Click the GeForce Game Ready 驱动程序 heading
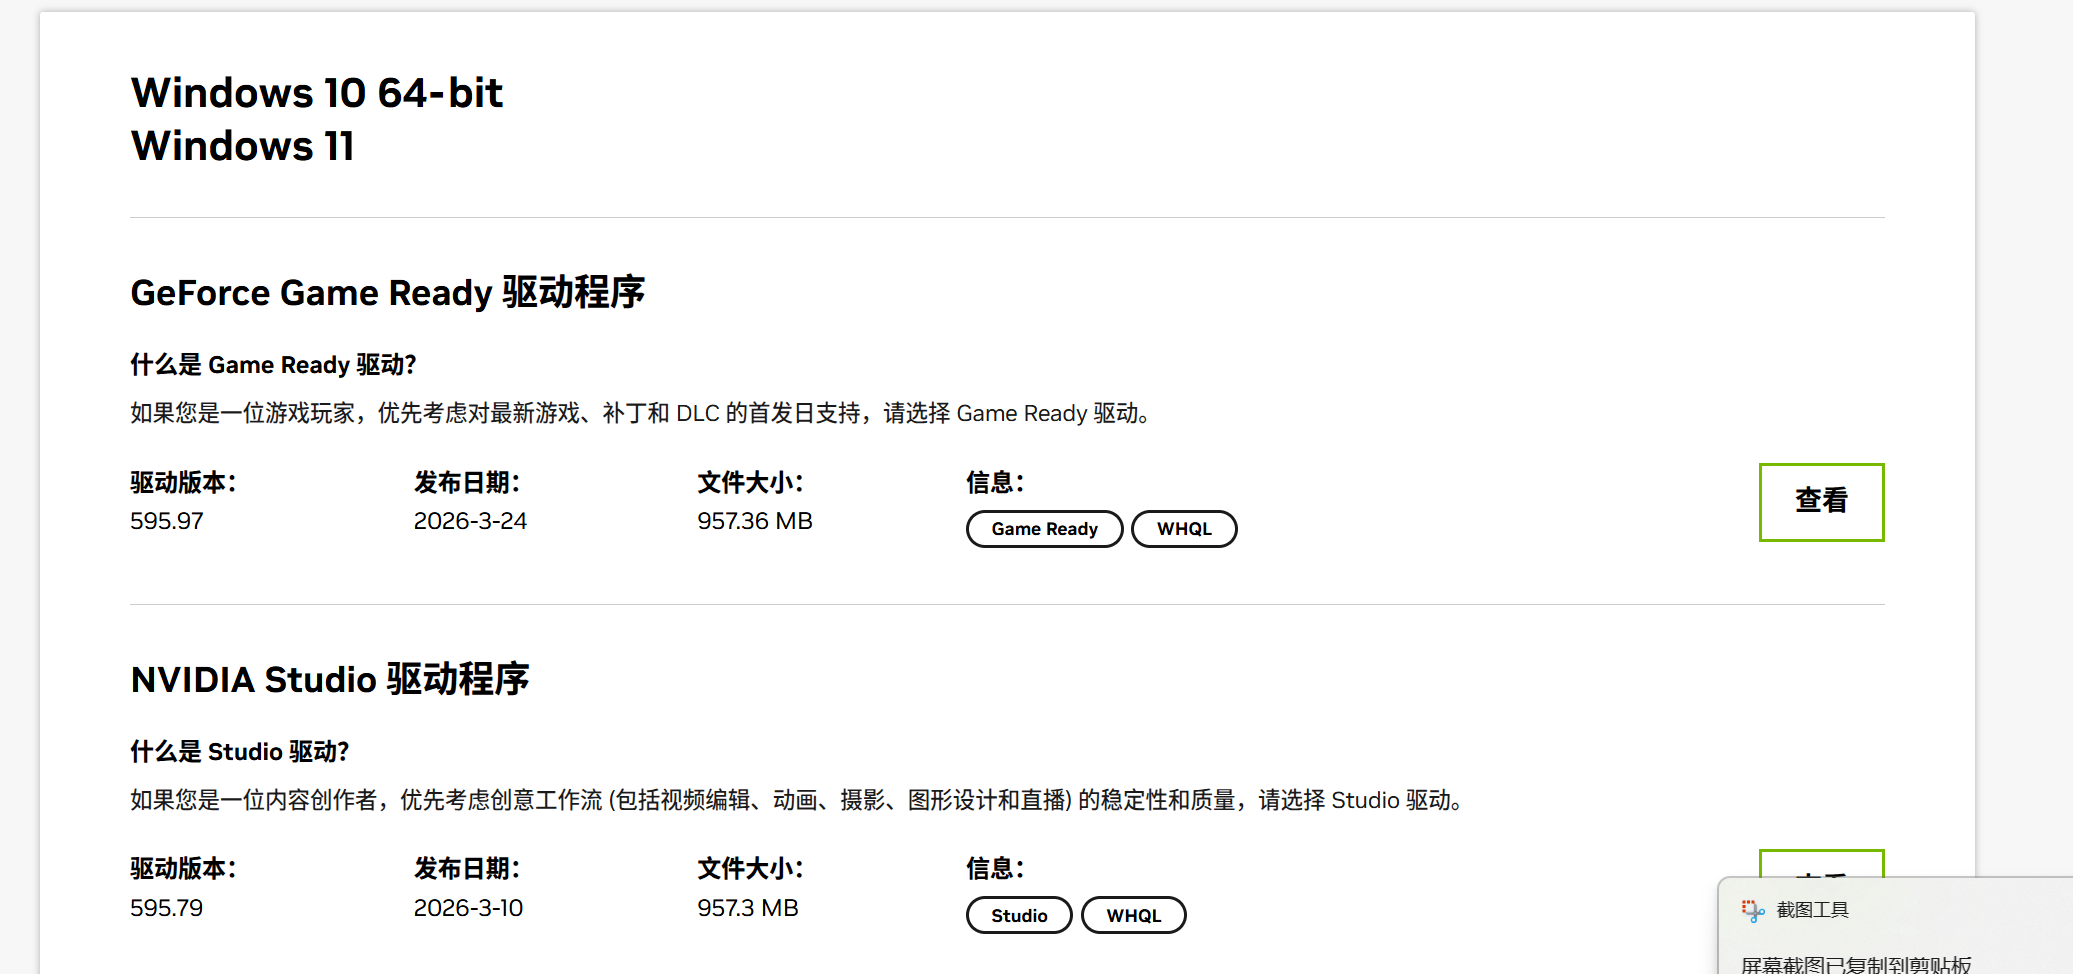 pyautogui.click(x=387, y=293)
